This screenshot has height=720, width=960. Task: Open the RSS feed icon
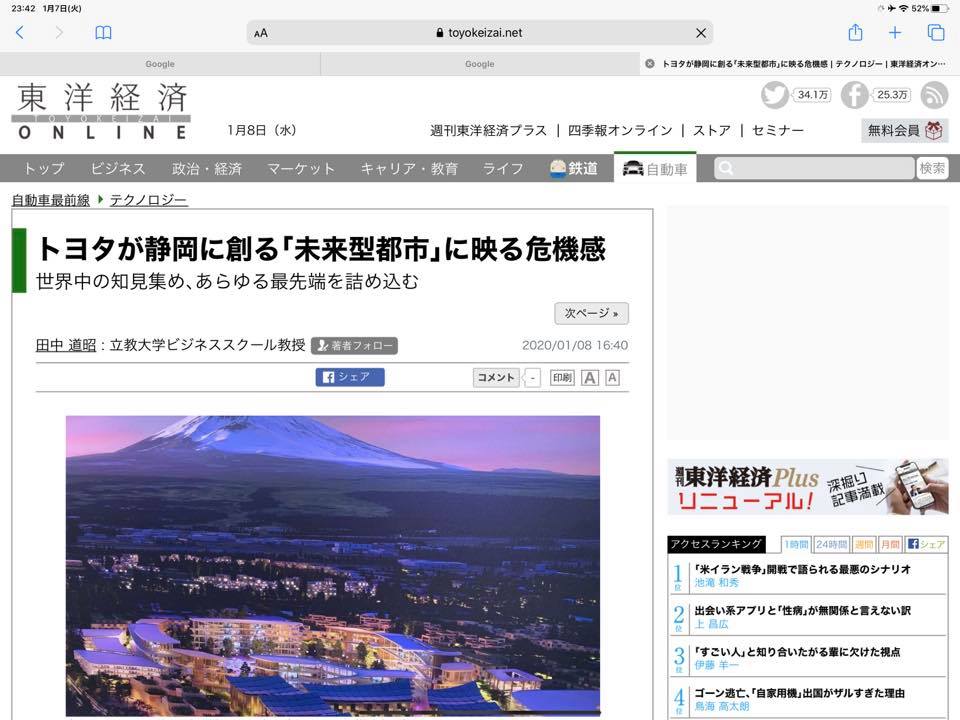pyautogui.click(x=934, y=95)
